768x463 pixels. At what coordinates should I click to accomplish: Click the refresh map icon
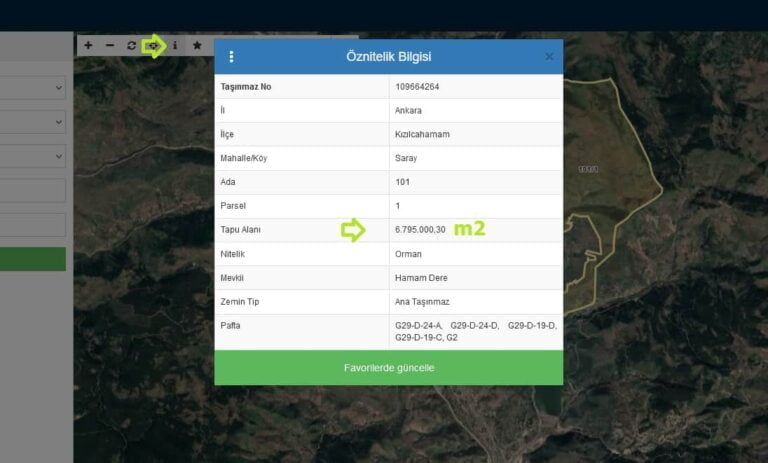tap(131, 46)
